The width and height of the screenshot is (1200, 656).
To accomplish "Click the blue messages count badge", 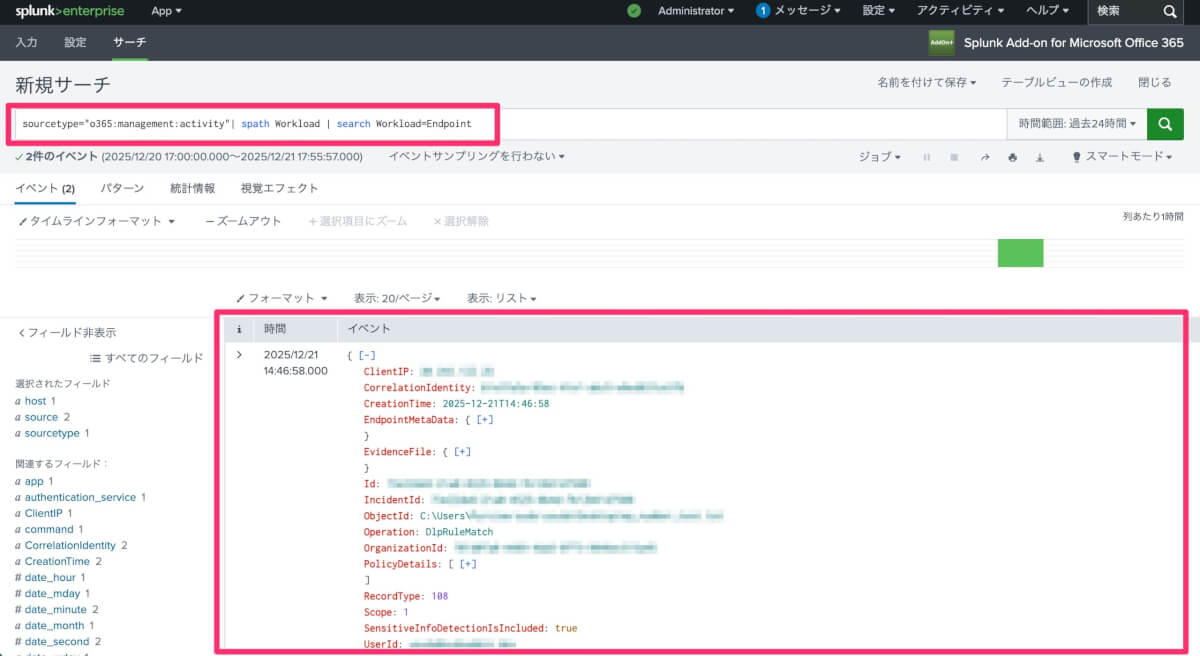I will 763,11.
